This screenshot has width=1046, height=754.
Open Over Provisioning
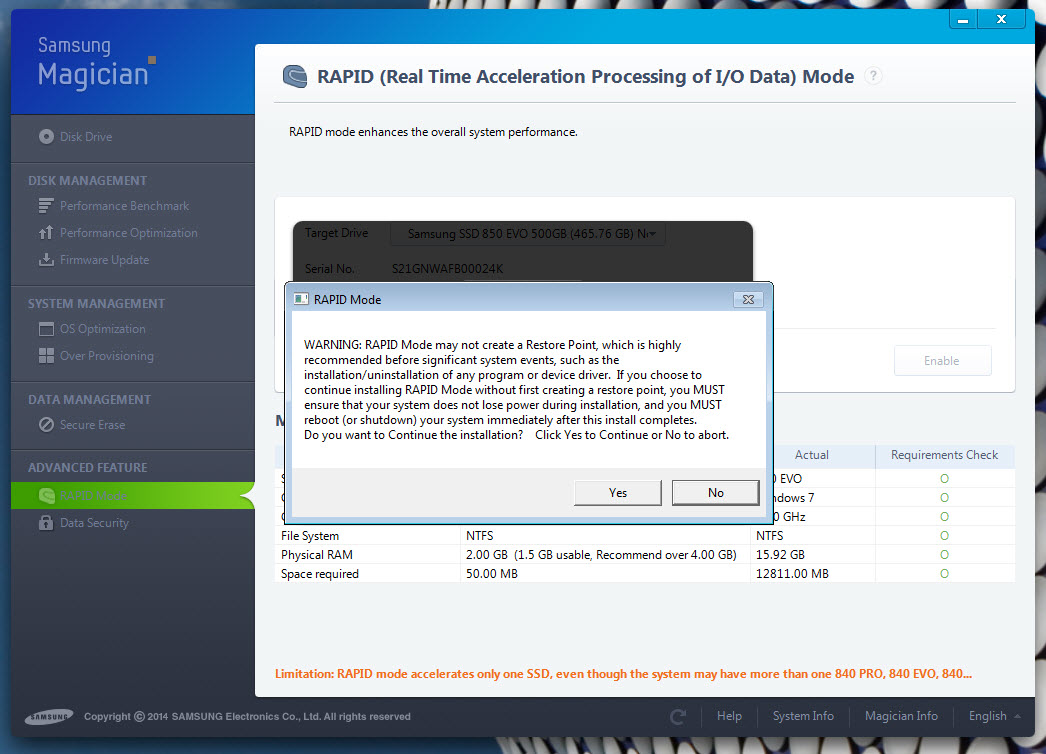(x=107, y=356)
